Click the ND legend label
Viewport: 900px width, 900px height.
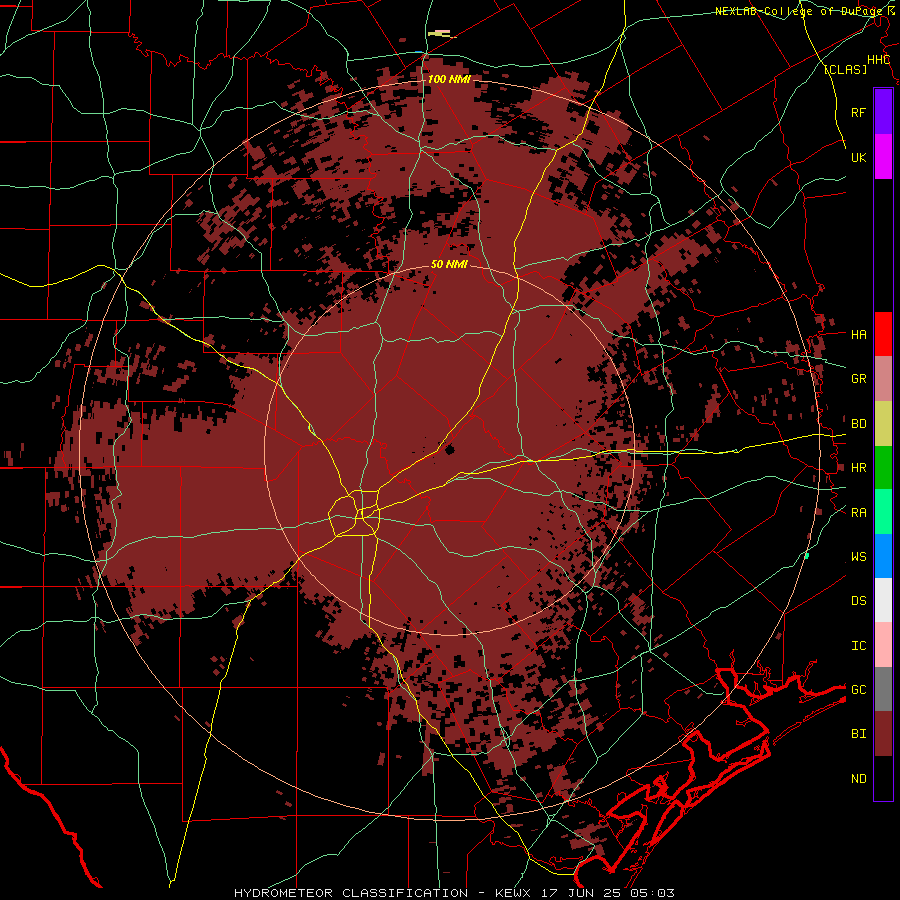[859, 779]
